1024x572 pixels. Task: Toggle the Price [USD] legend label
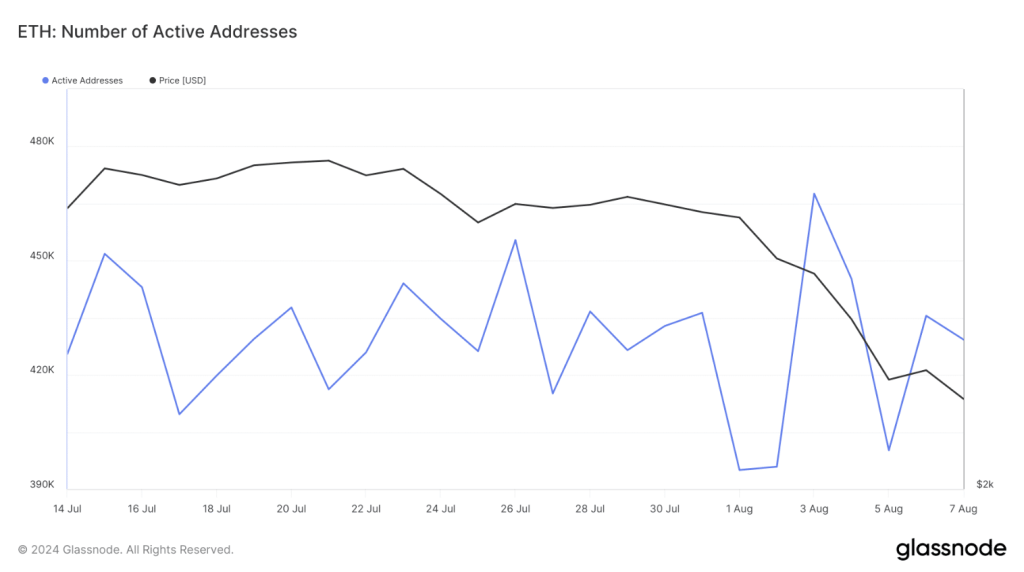click(x=182, y=80)
